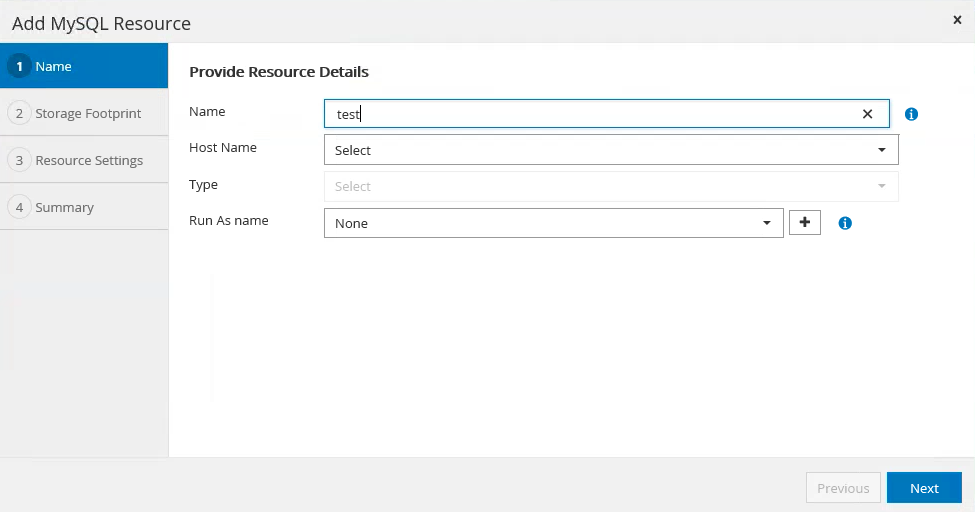Screen dimensions: 975x512
Task: Click the Previous button
Action: click(x=843, y=488)
